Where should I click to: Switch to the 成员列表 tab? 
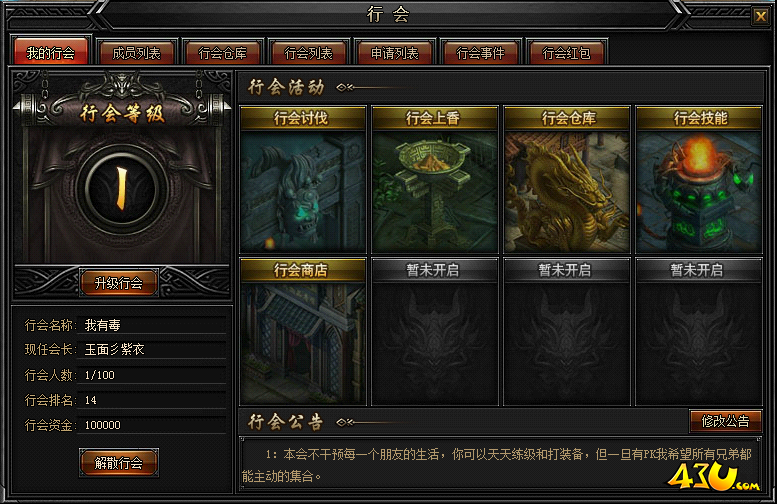[137, 53]
